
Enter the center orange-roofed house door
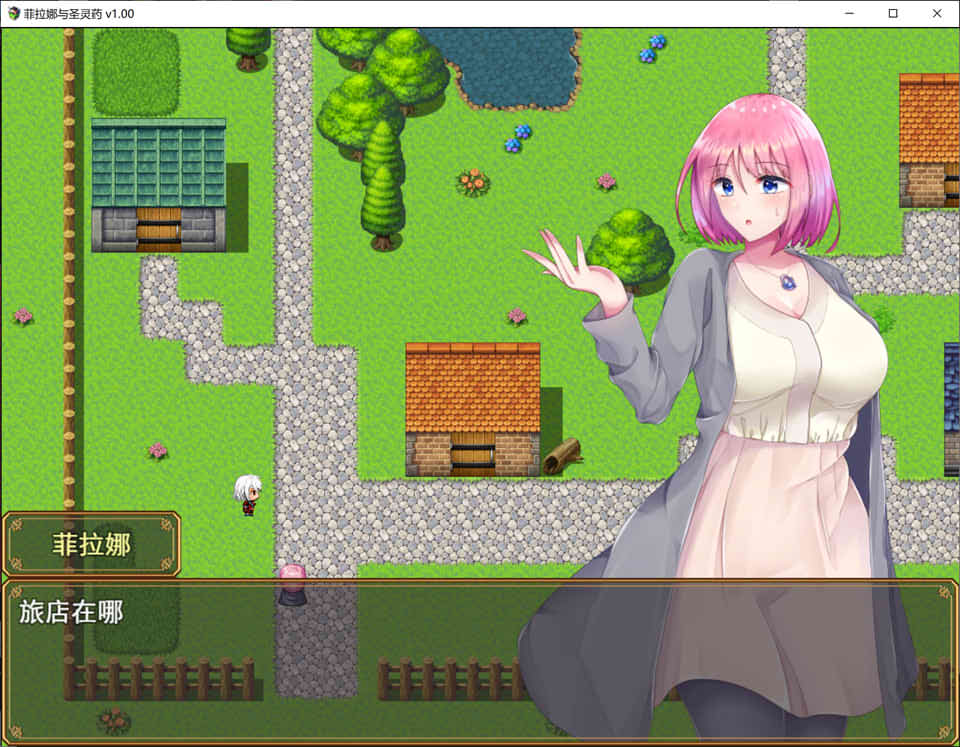tap(472, 455)
